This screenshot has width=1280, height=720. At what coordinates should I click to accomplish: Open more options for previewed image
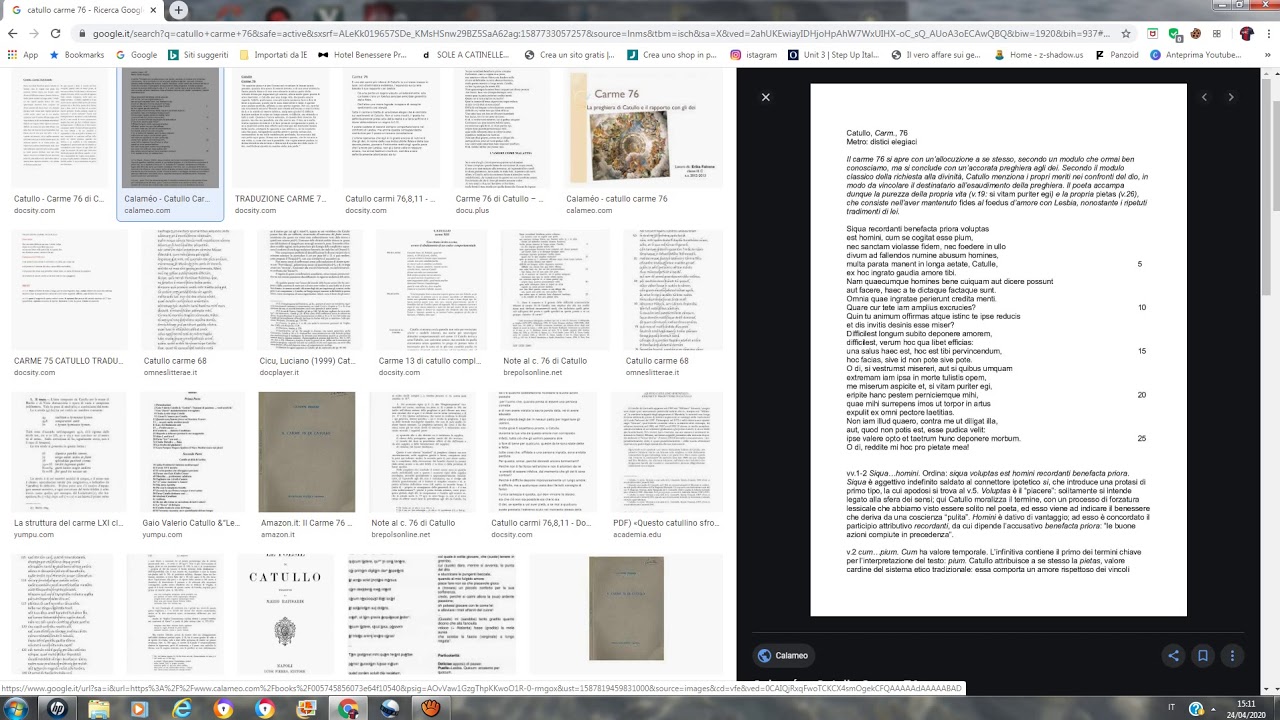tap(1232, 656)
